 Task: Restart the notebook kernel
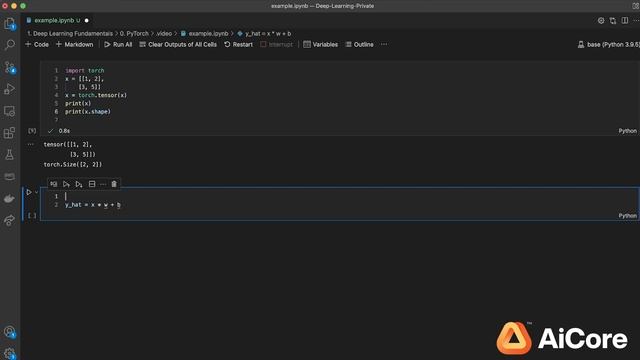point(238,44)
